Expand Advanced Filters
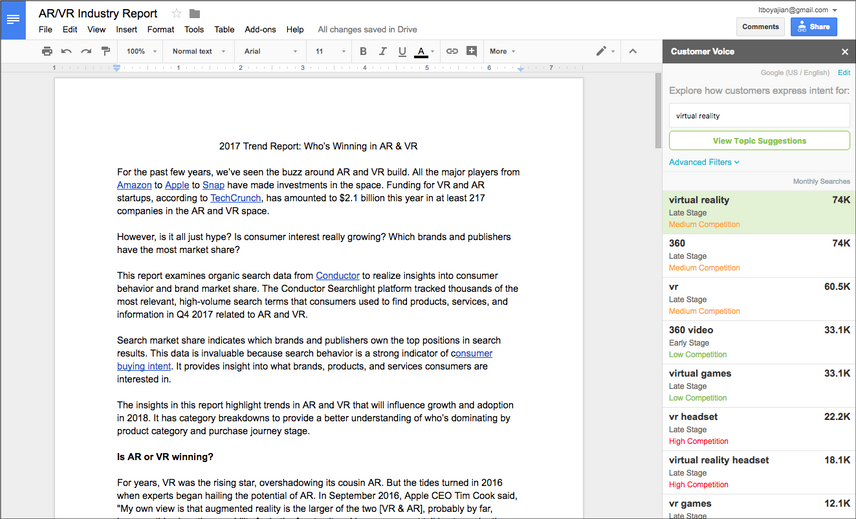 704,162
